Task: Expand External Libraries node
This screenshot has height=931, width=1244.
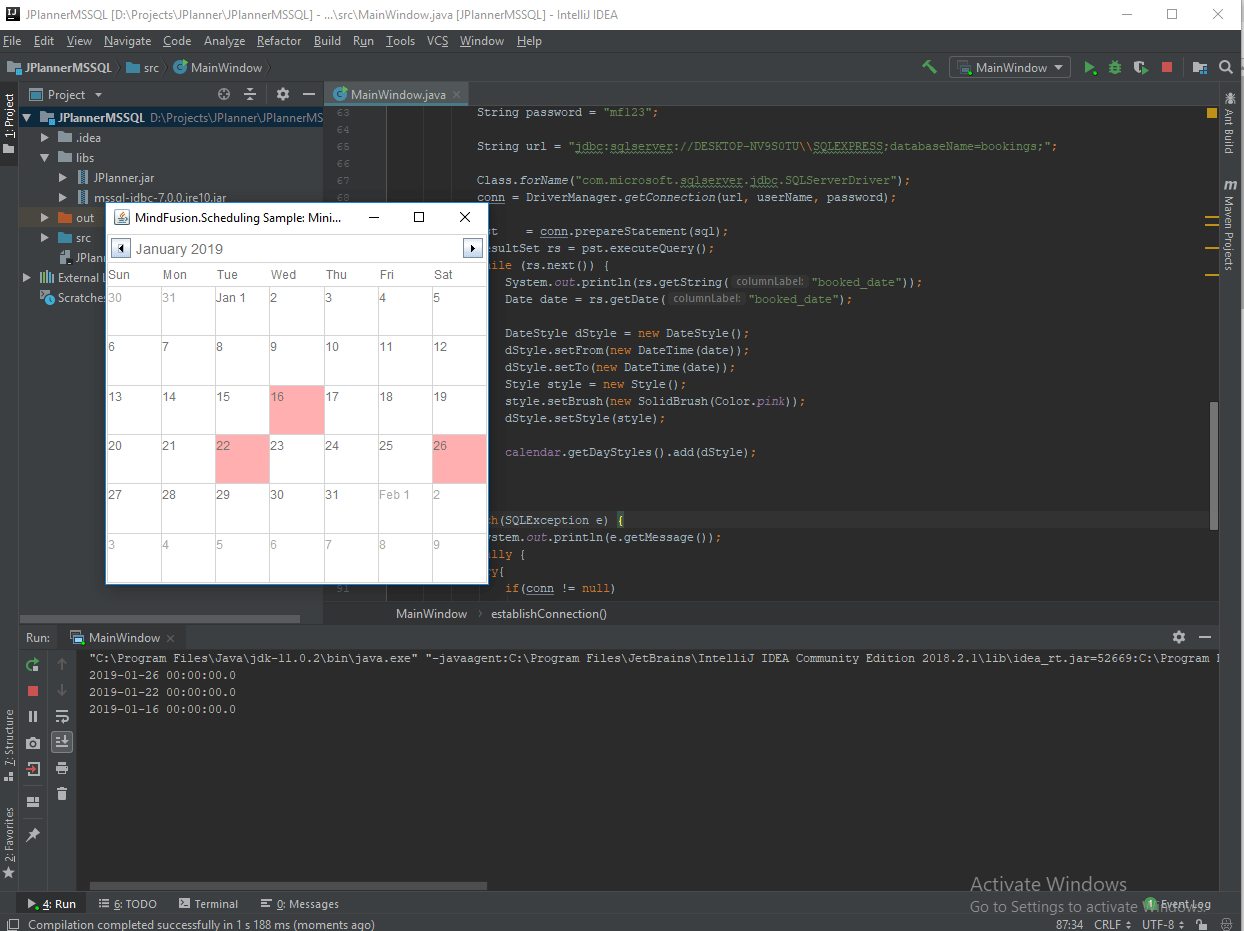Action: tap(27, 277)
